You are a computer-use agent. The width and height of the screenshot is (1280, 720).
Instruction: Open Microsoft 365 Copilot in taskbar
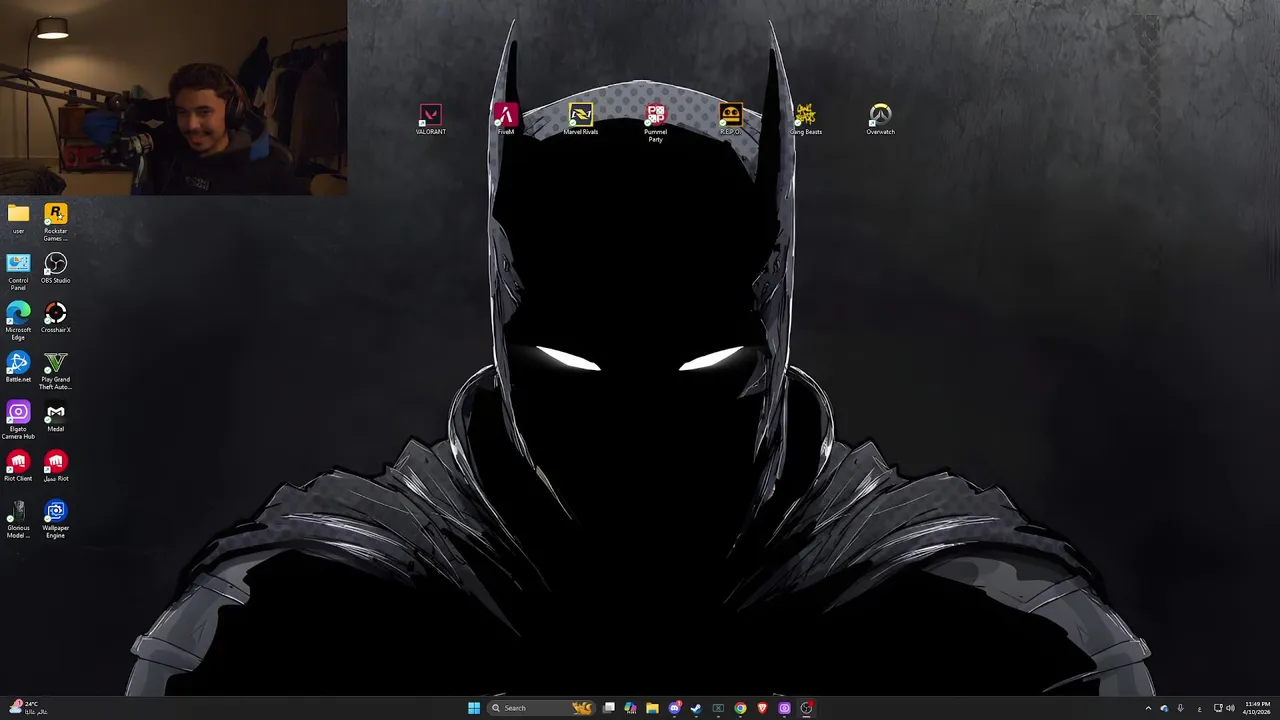click(630, 708)
